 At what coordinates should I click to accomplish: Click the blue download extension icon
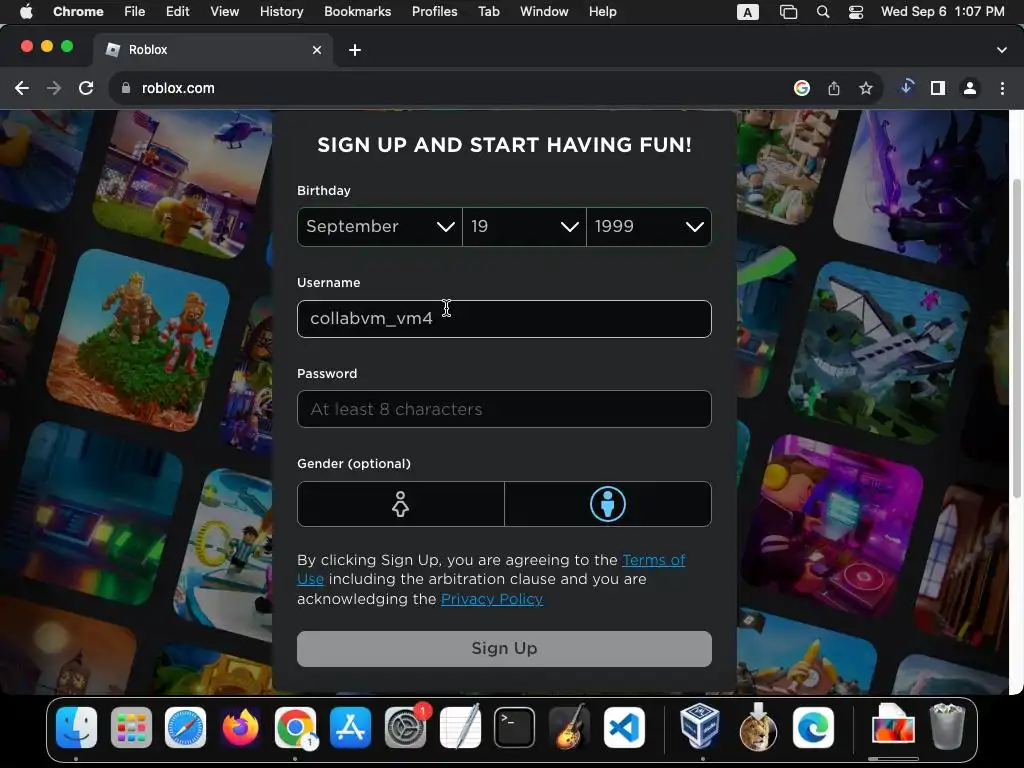pos(906,87)
